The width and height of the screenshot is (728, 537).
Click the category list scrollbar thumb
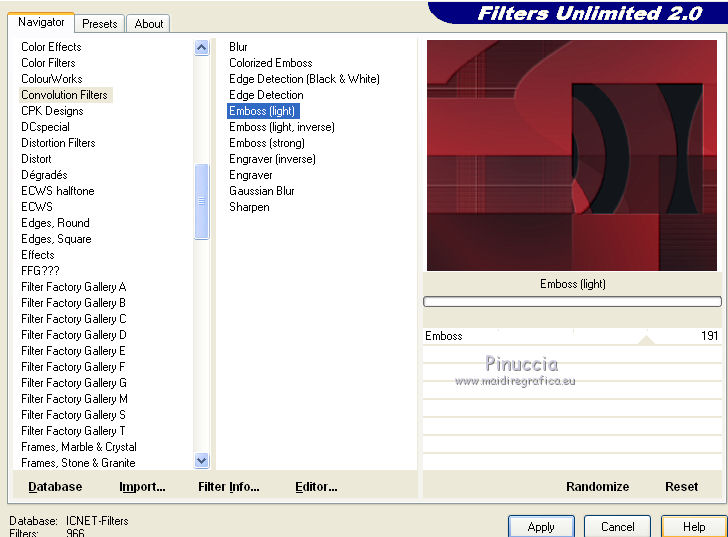coord(202,201)
